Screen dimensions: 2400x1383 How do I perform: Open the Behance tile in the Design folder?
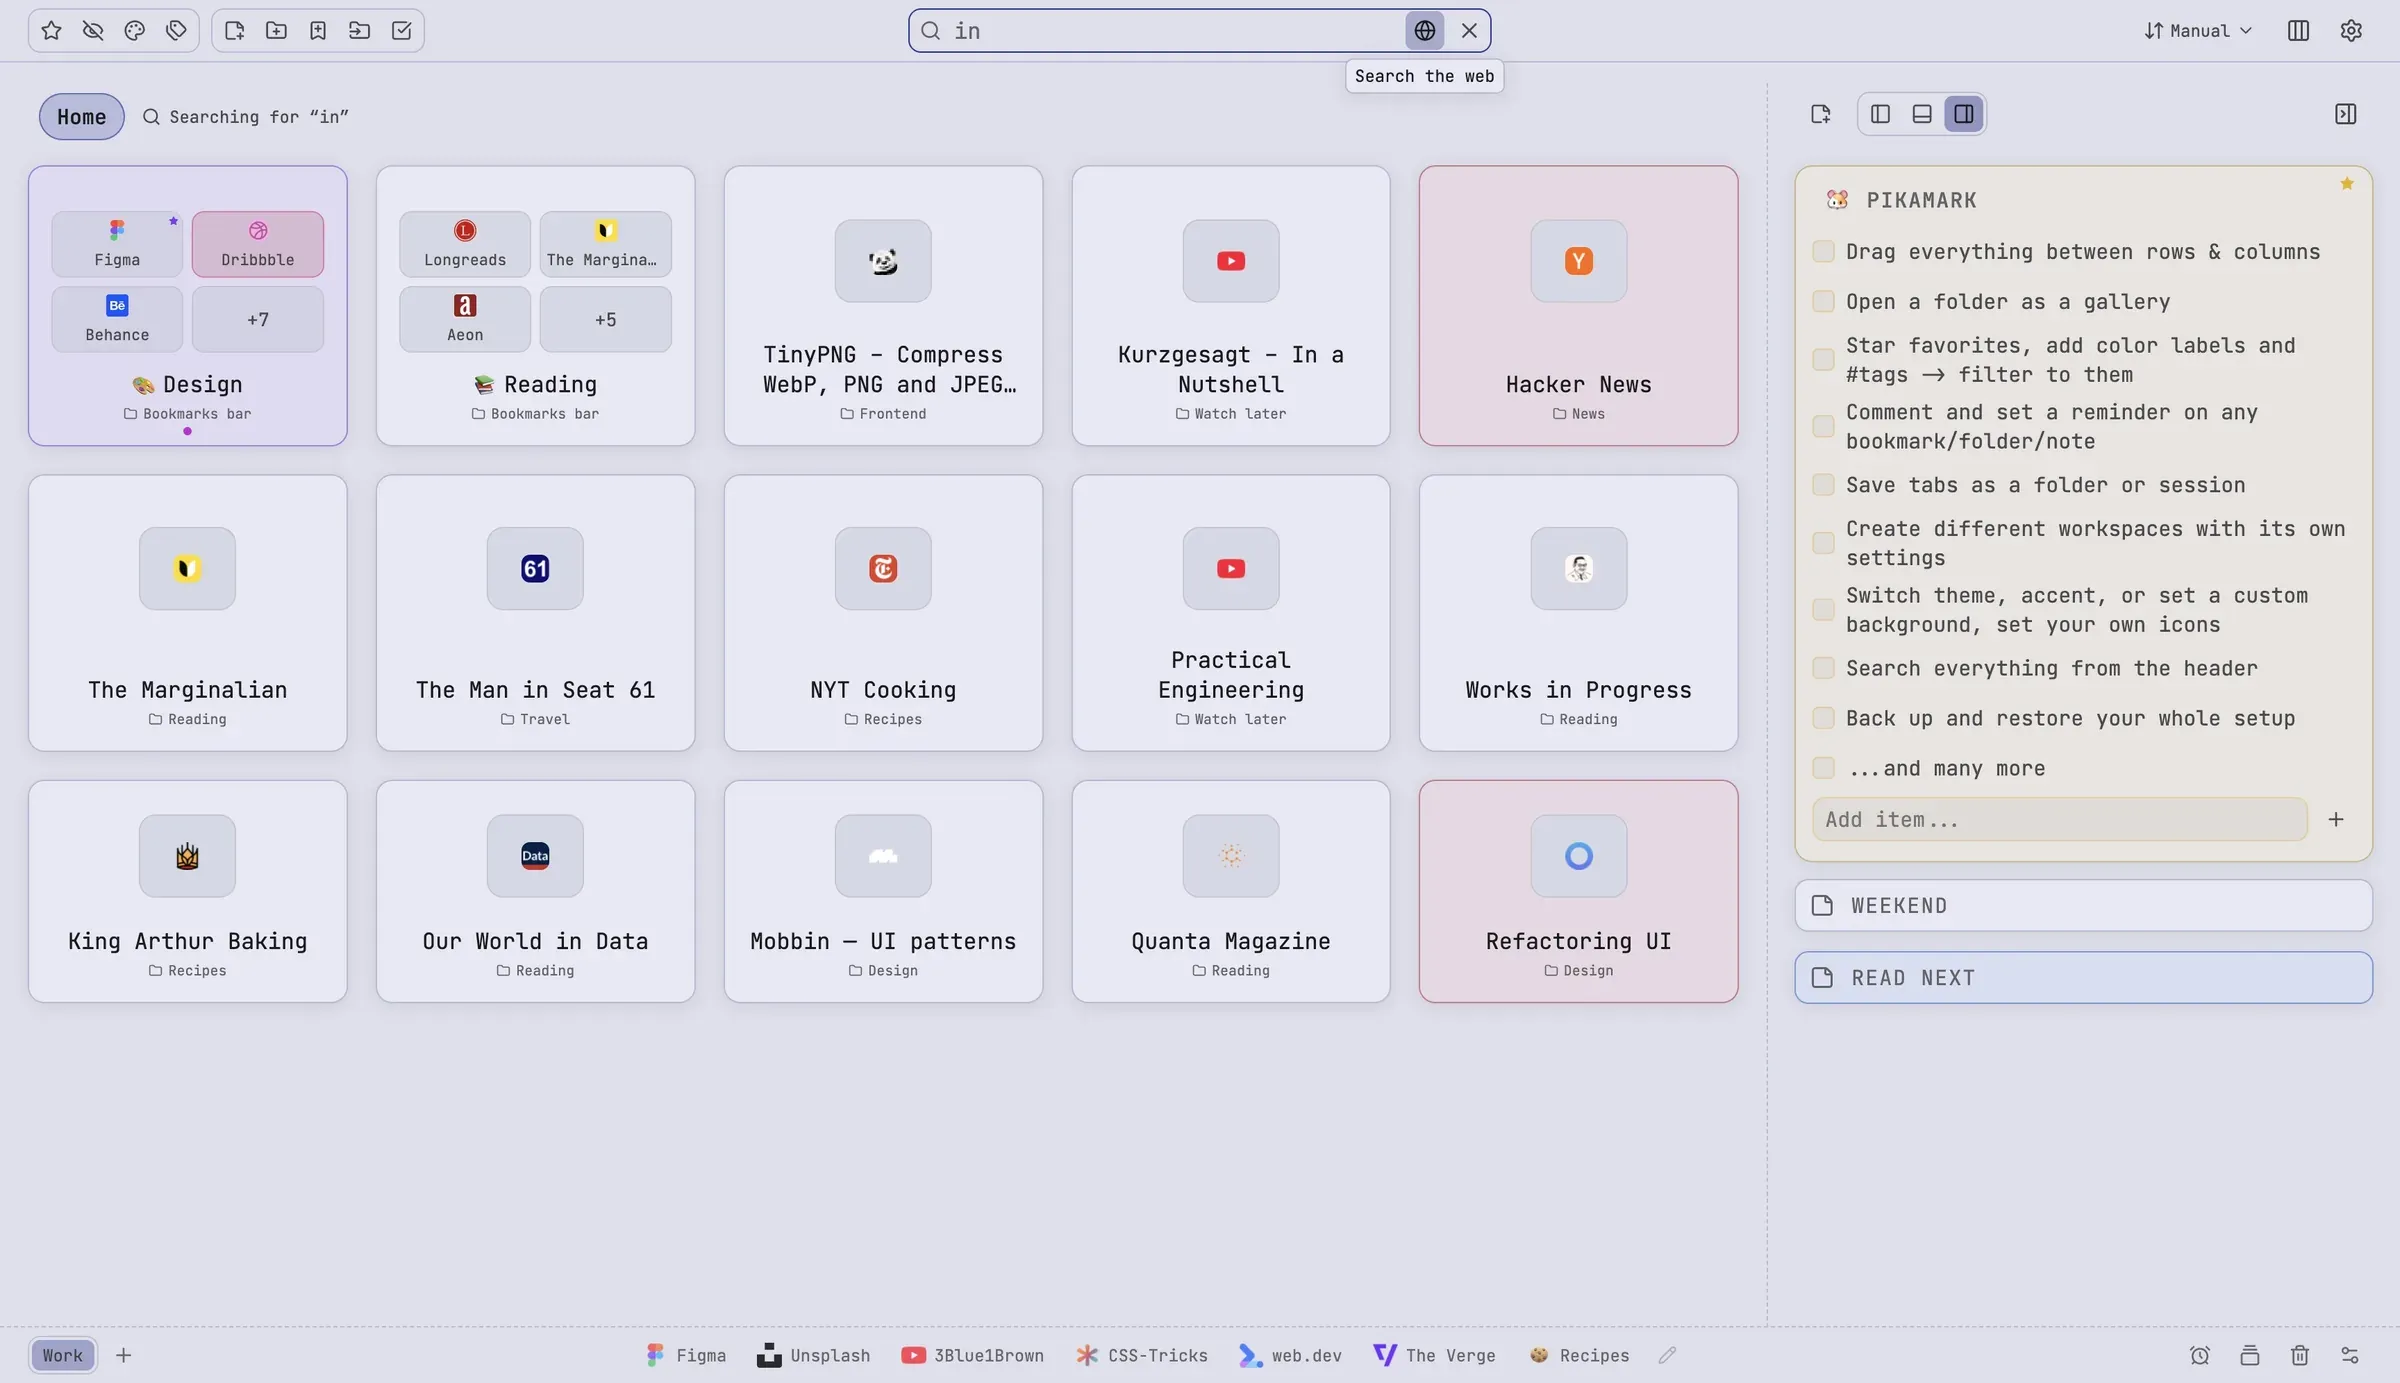(117, 319)
